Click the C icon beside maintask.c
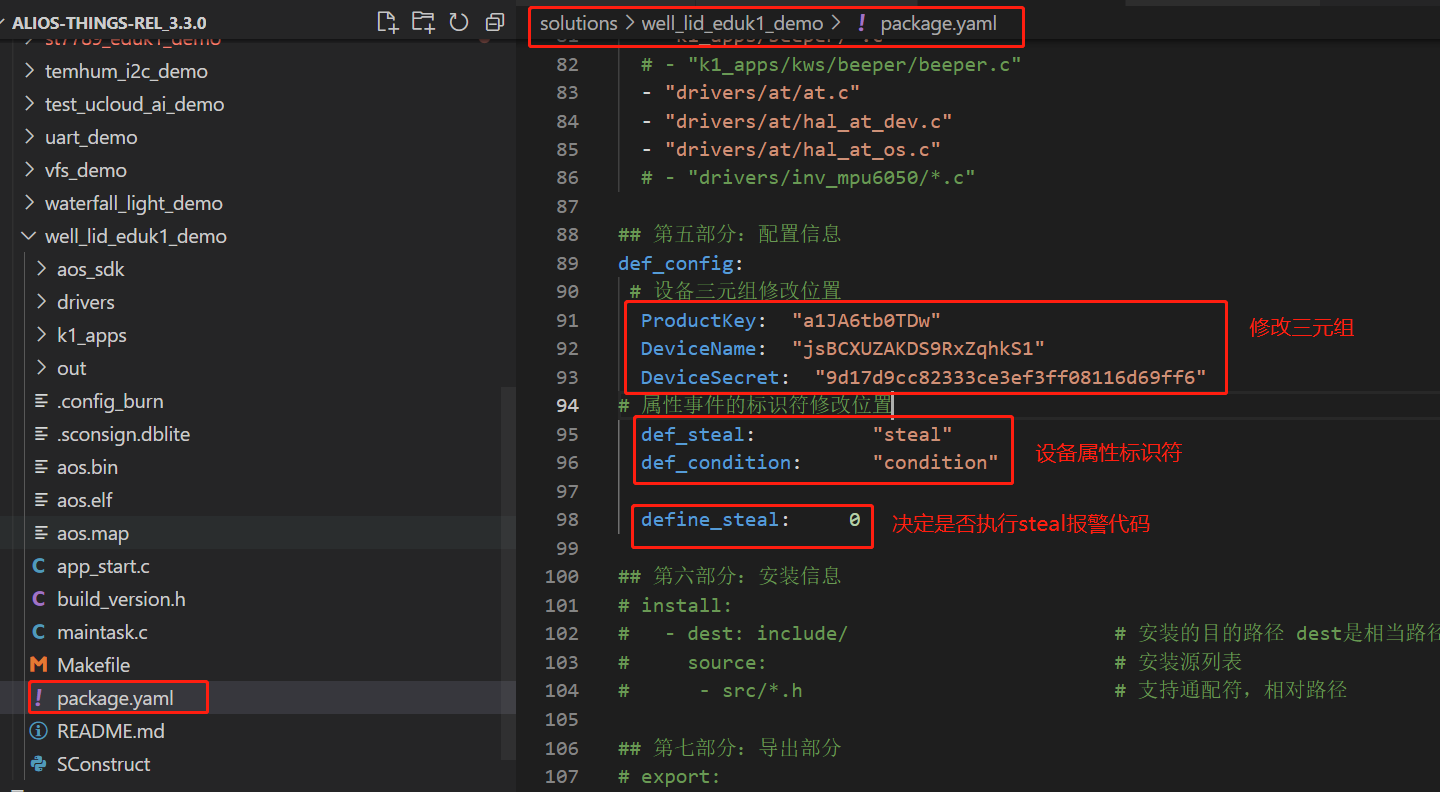This screenshot has width=1440, height=792. pyautogui.click(x=39, y=632)
